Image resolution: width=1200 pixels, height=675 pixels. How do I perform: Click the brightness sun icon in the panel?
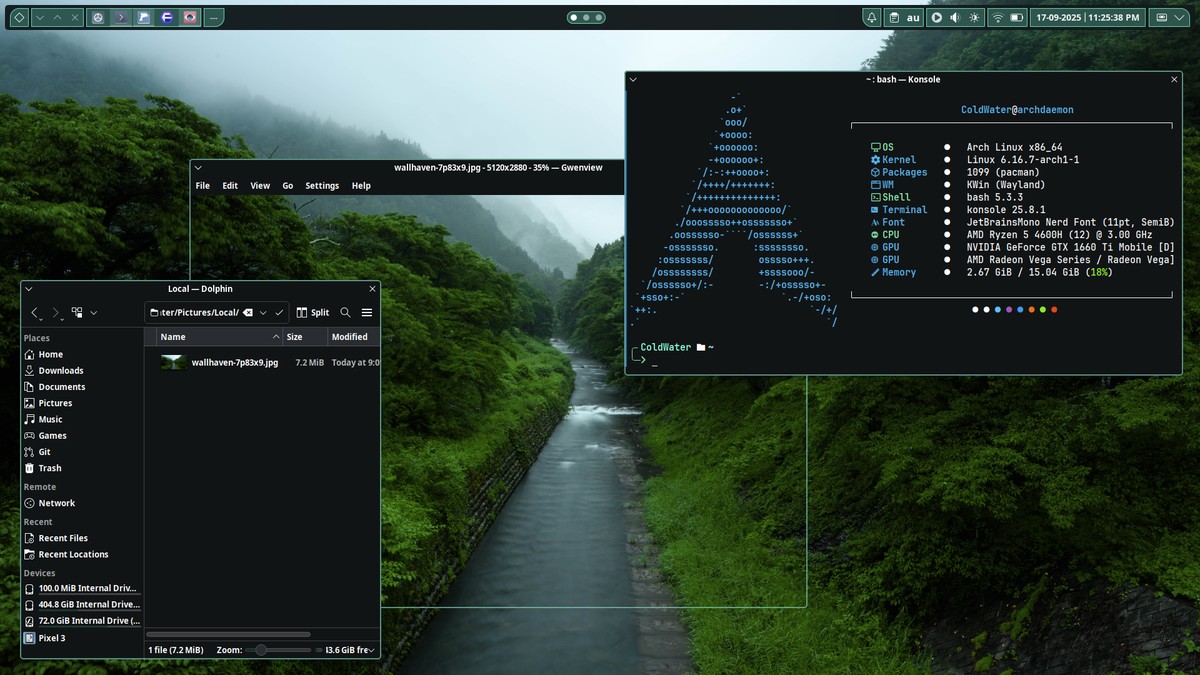point(972,17)
